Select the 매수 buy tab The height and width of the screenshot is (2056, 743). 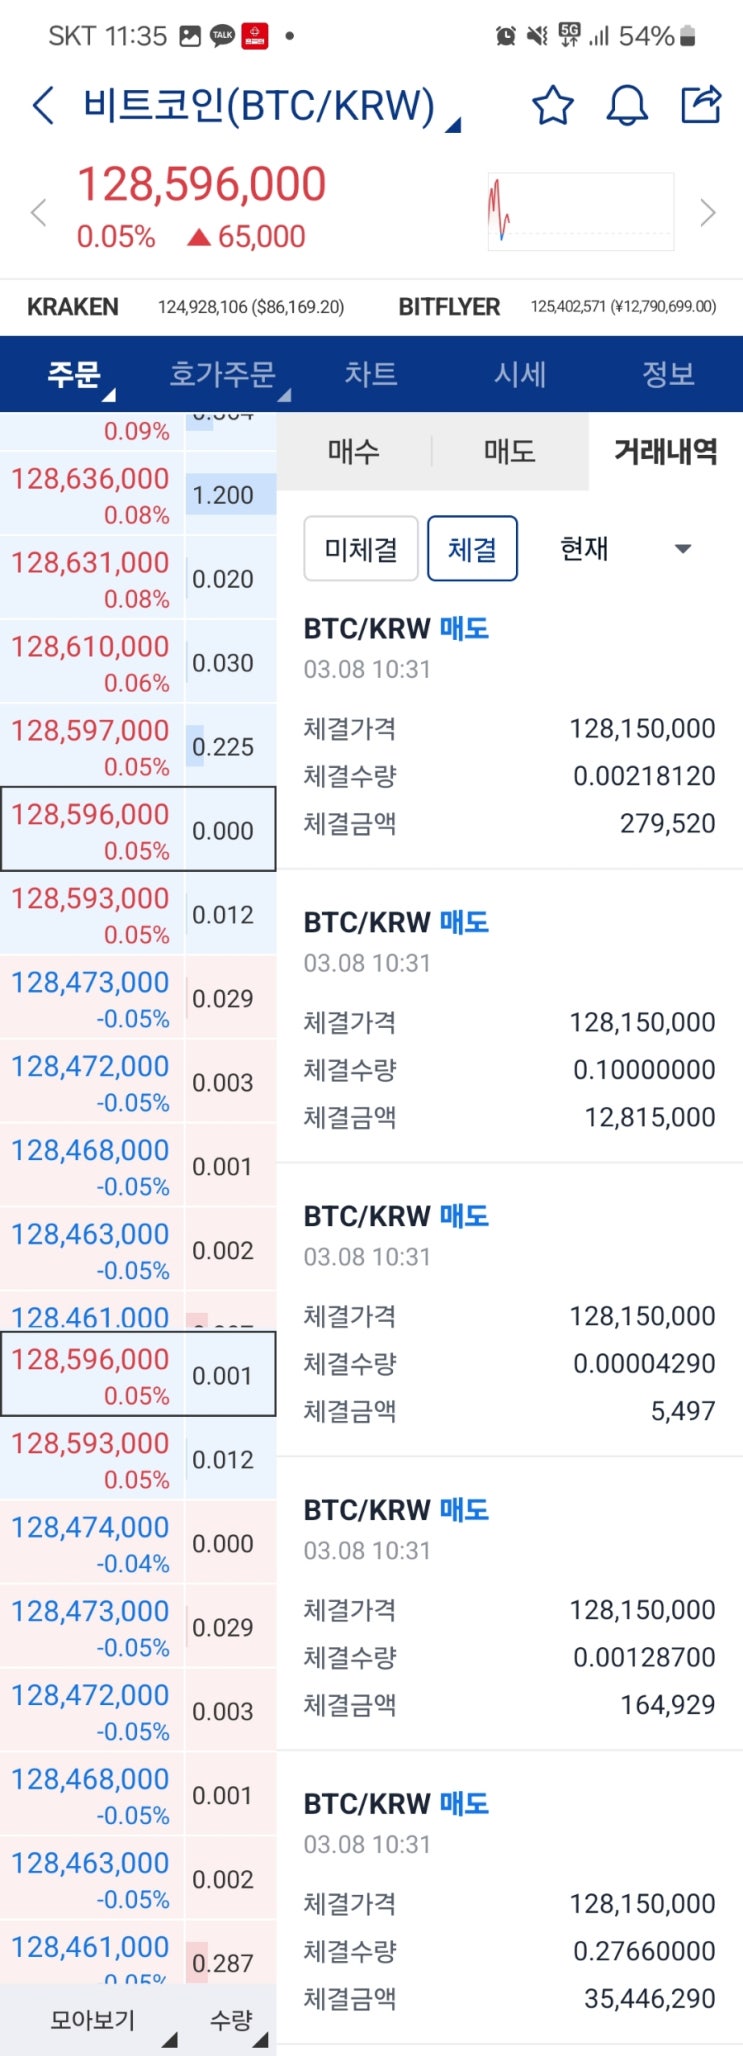tap(353, 452)
